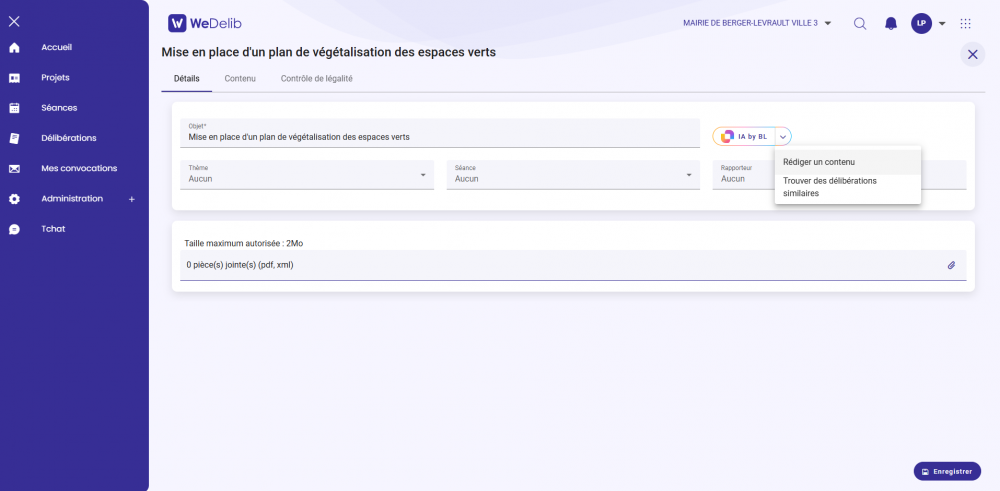Select the Délibérations document icon
Viewport: 1000px width, 491px height.
click(x=14, y=138)
